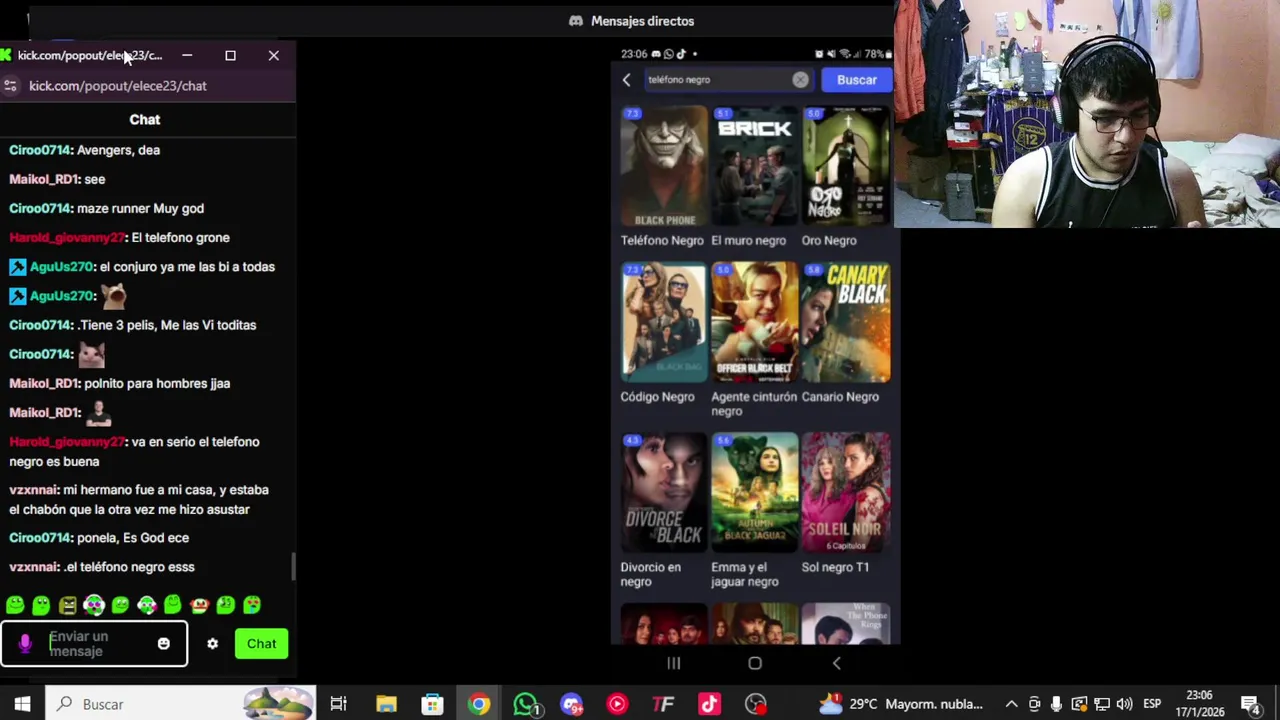Pick the angry square-face emote

[x=68, y=605]
